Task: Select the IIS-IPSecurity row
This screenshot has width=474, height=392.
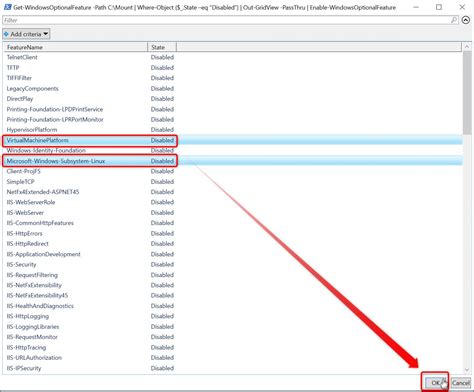Action: click(x=233, y=368)
